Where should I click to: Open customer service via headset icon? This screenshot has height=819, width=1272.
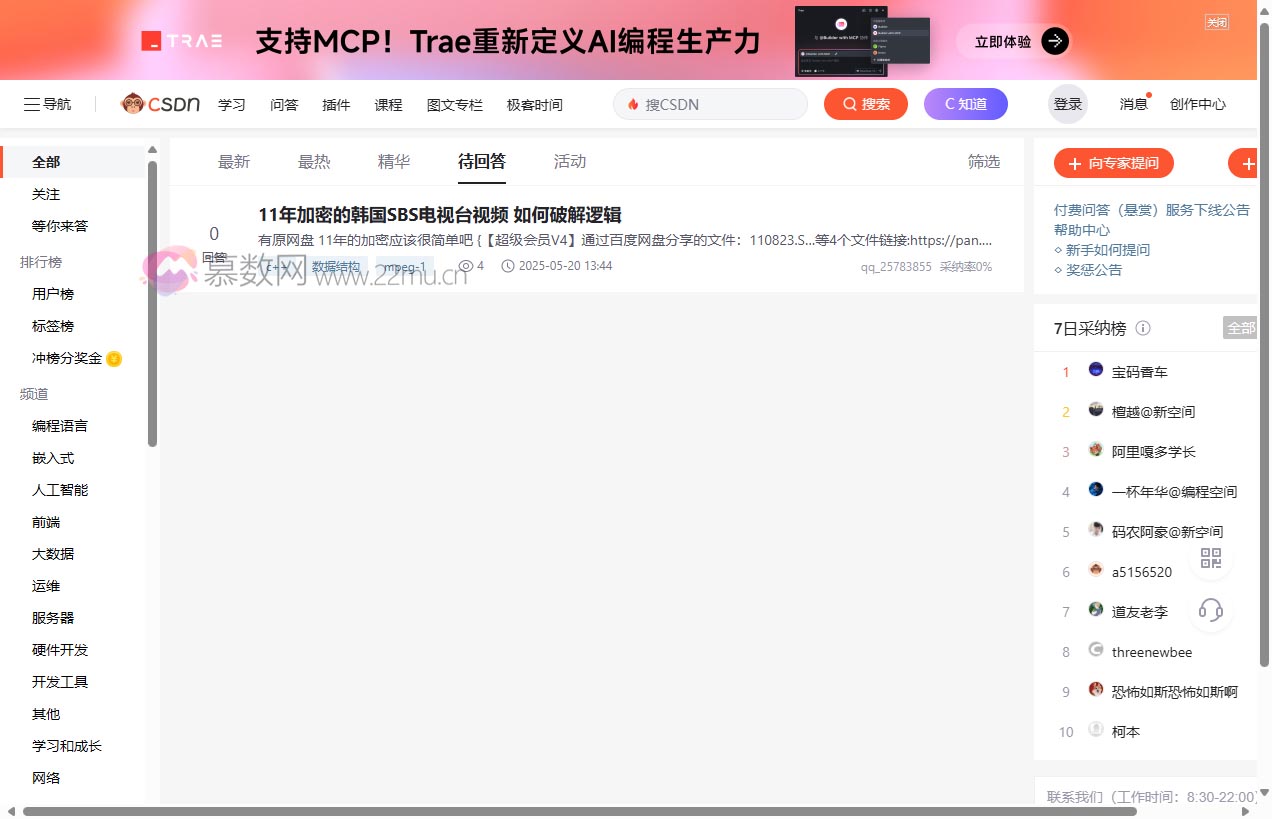(x=1210, y=611)
